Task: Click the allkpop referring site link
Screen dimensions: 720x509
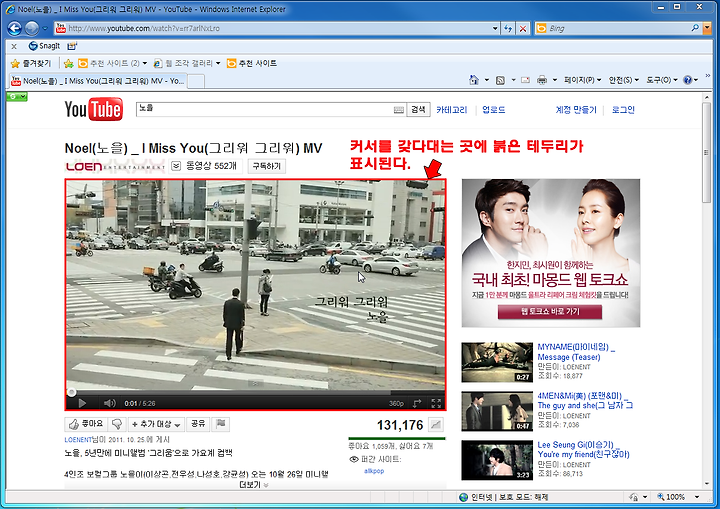Action: pos(374,471)
